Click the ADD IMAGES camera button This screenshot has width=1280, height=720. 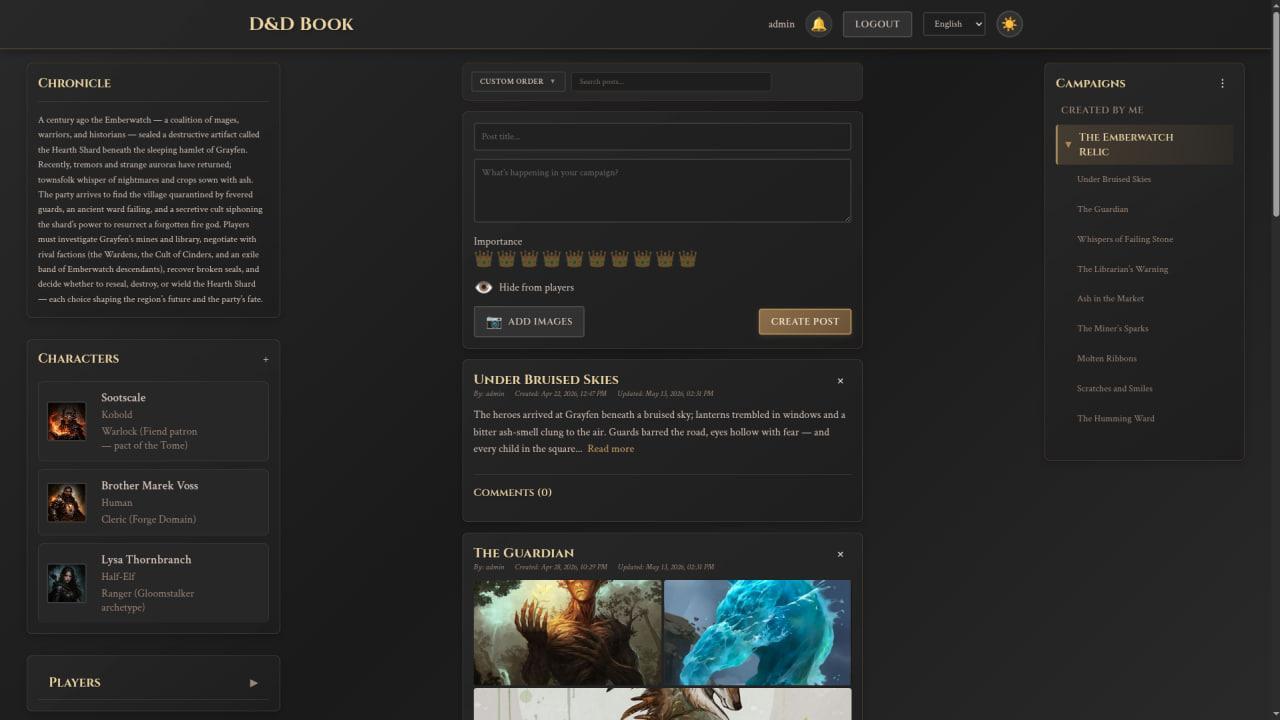[529, 322]
